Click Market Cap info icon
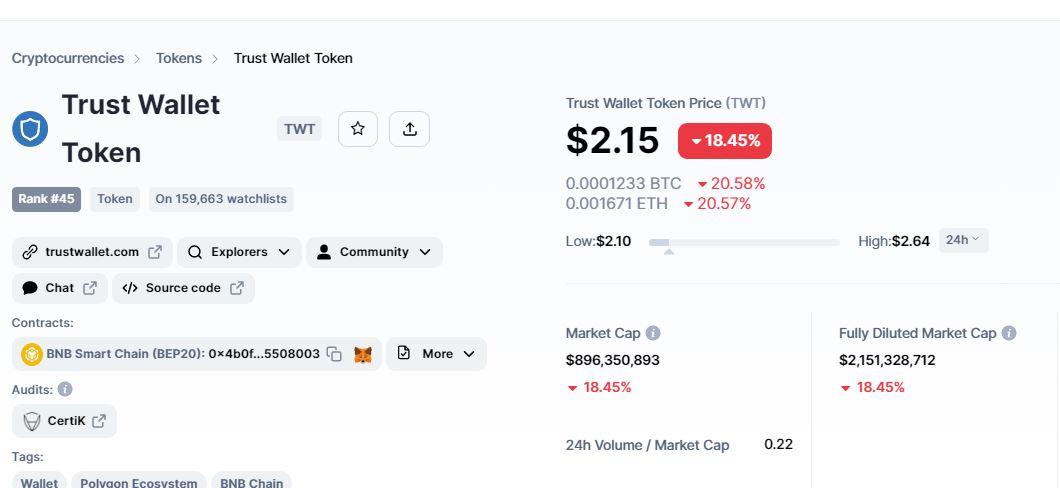The height and width of the screenshot is (488, 1060). coord(652,333)
